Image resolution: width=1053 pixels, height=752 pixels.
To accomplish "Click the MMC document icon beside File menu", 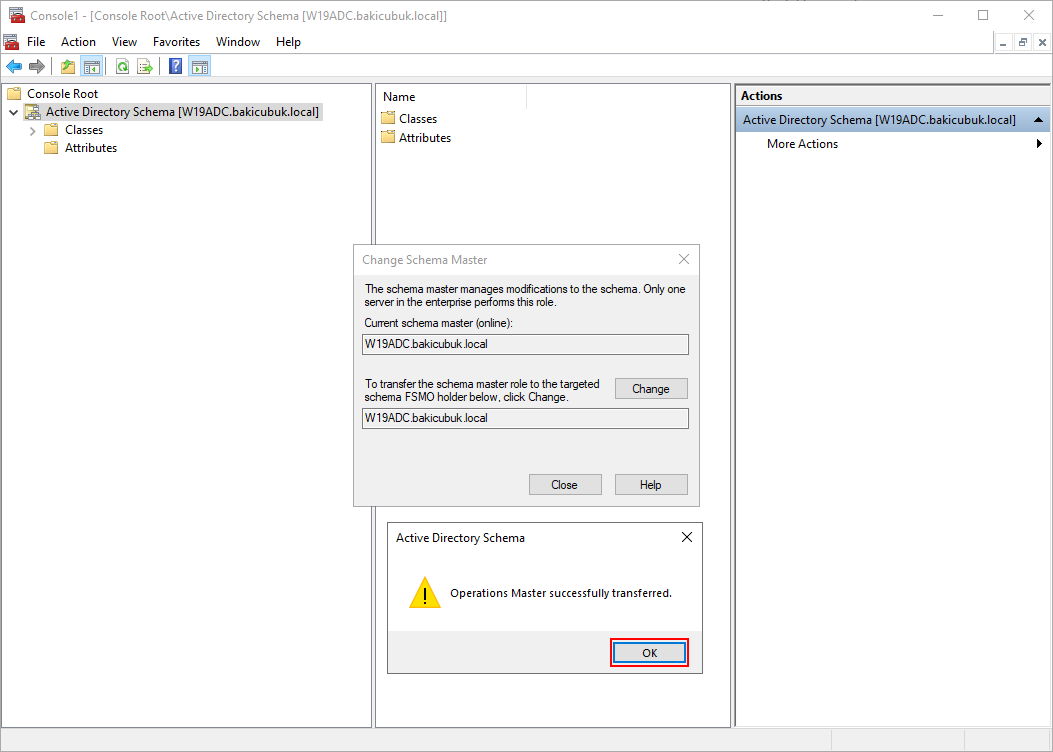I will tap(11, 42).
